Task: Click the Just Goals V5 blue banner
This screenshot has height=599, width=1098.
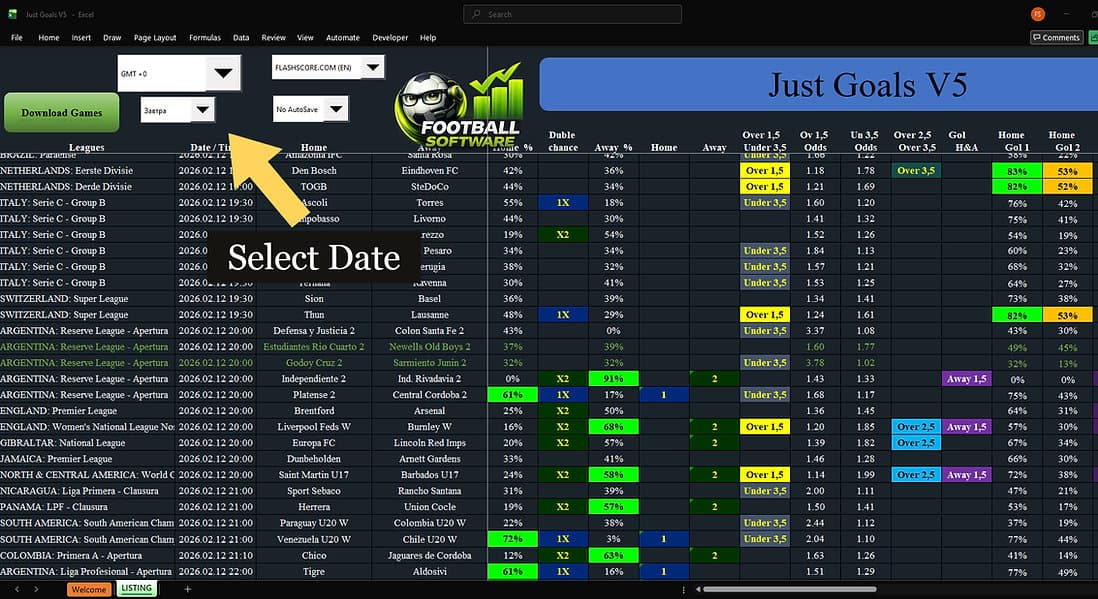Action: click(819, 84)
